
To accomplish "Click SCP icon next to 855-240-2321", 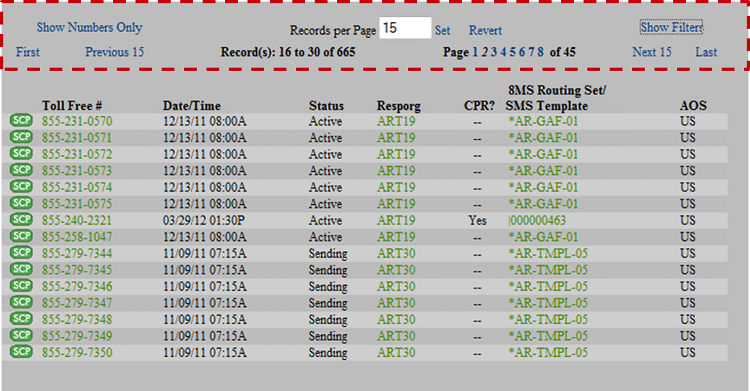I will click(21, 219).
